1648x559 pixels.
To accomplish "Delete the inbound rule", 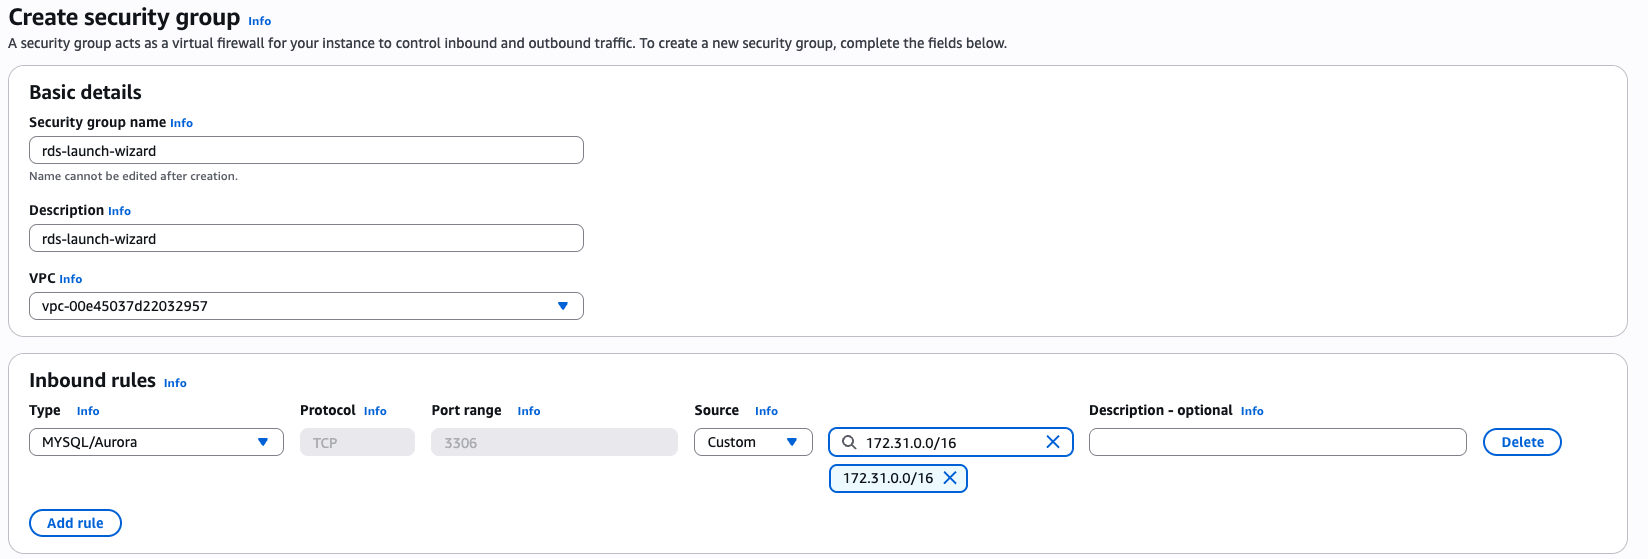I will point(1522,442).
